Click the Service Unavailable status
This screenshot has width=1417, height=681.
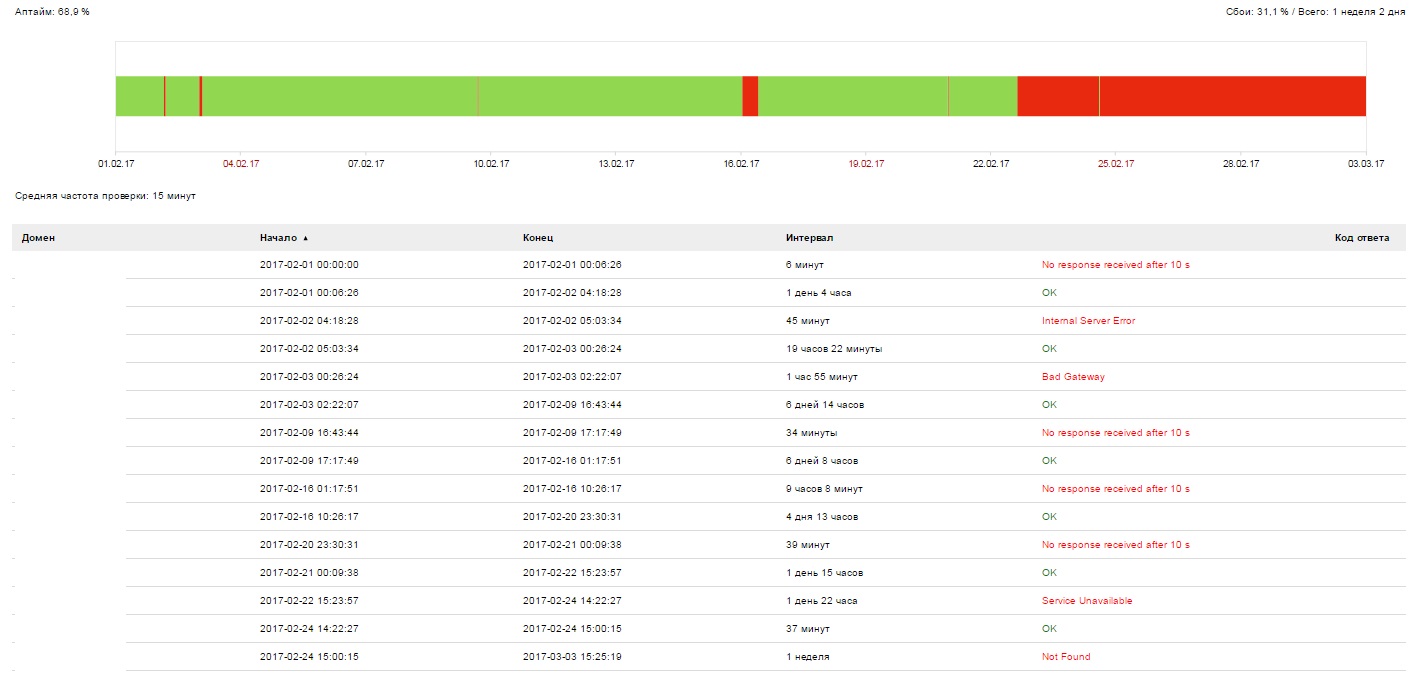coord(1087,601)
